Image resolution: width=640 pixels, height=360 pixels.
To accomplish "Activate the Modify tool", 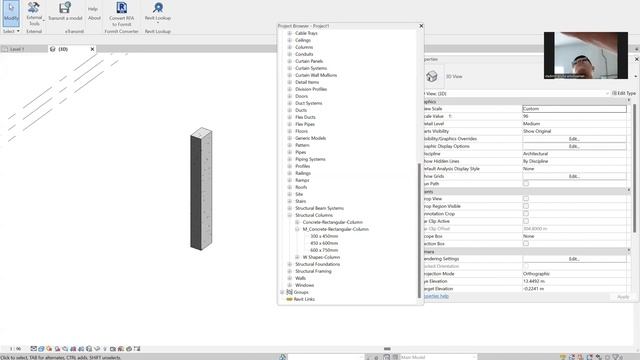I will pyautogui.click(x=11, y=13).
